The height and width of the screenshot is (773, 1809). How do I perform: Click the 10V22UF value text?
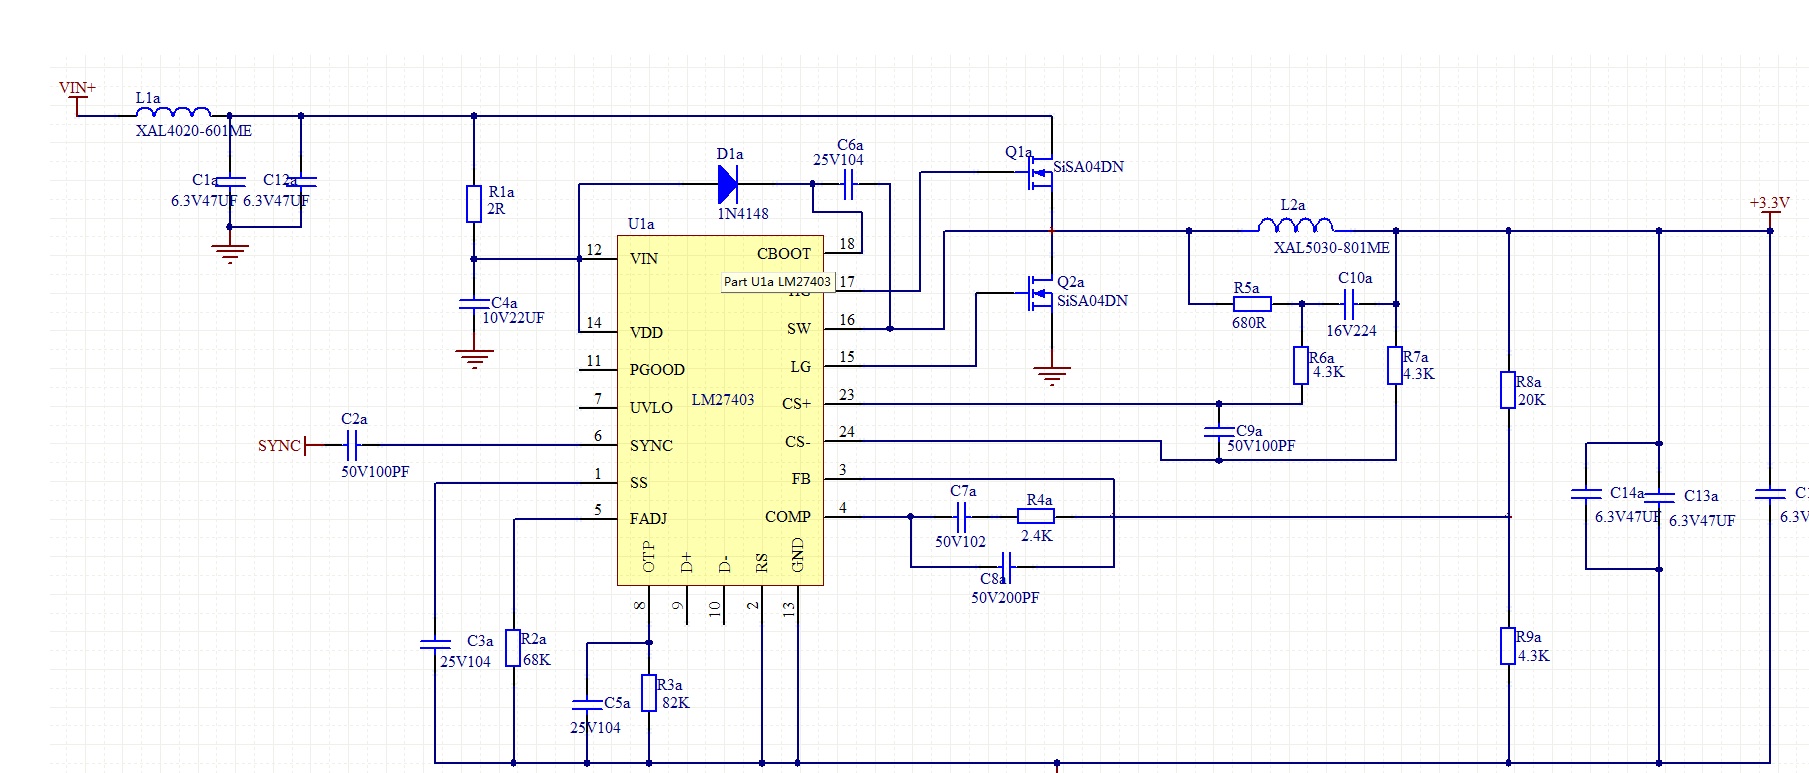(513, 318)
